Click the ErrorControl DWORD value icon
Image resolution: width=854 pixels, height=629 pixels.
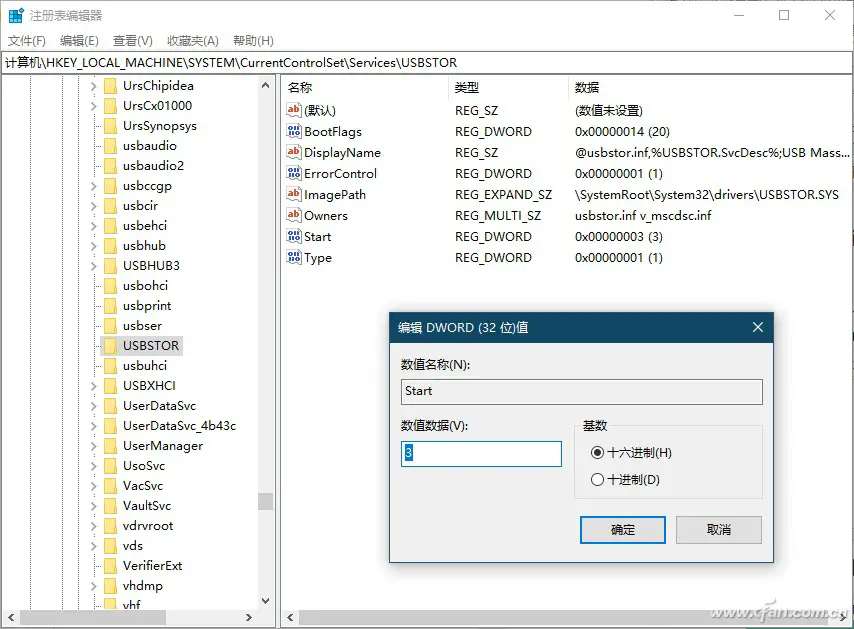[294, 173]
